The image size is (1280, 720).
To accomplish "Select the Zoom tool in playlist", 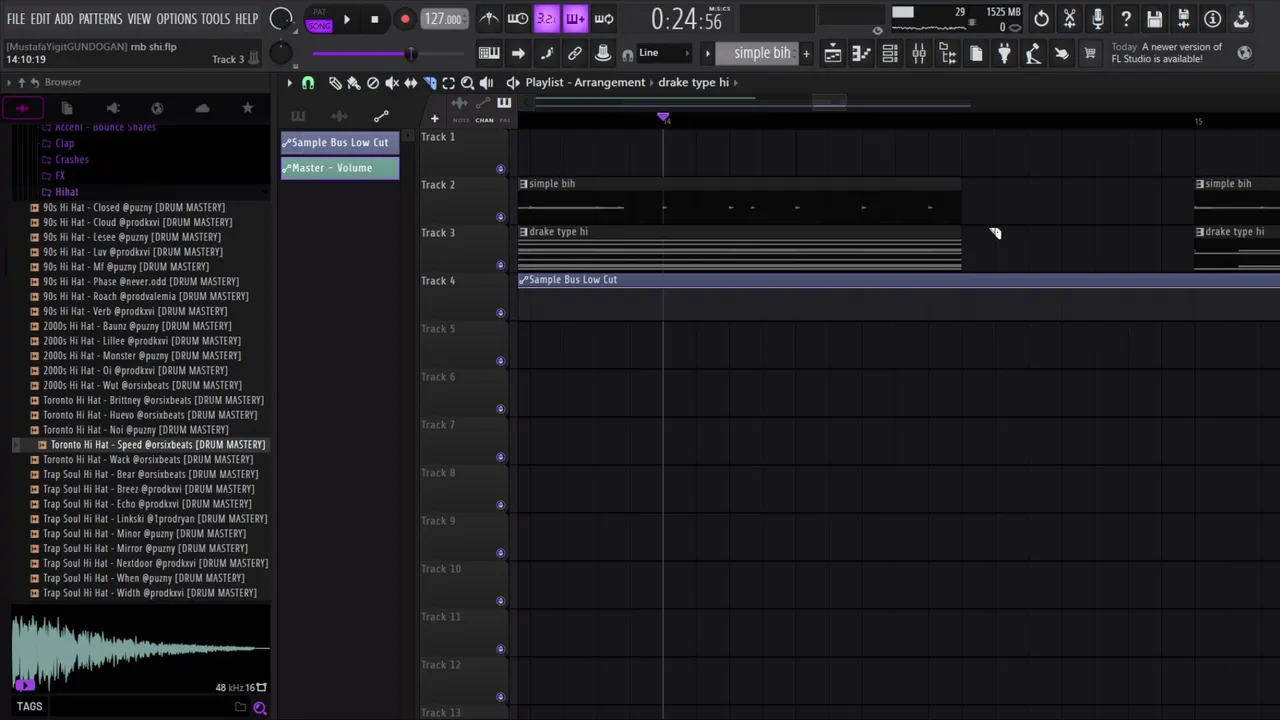I will [467, 83].
